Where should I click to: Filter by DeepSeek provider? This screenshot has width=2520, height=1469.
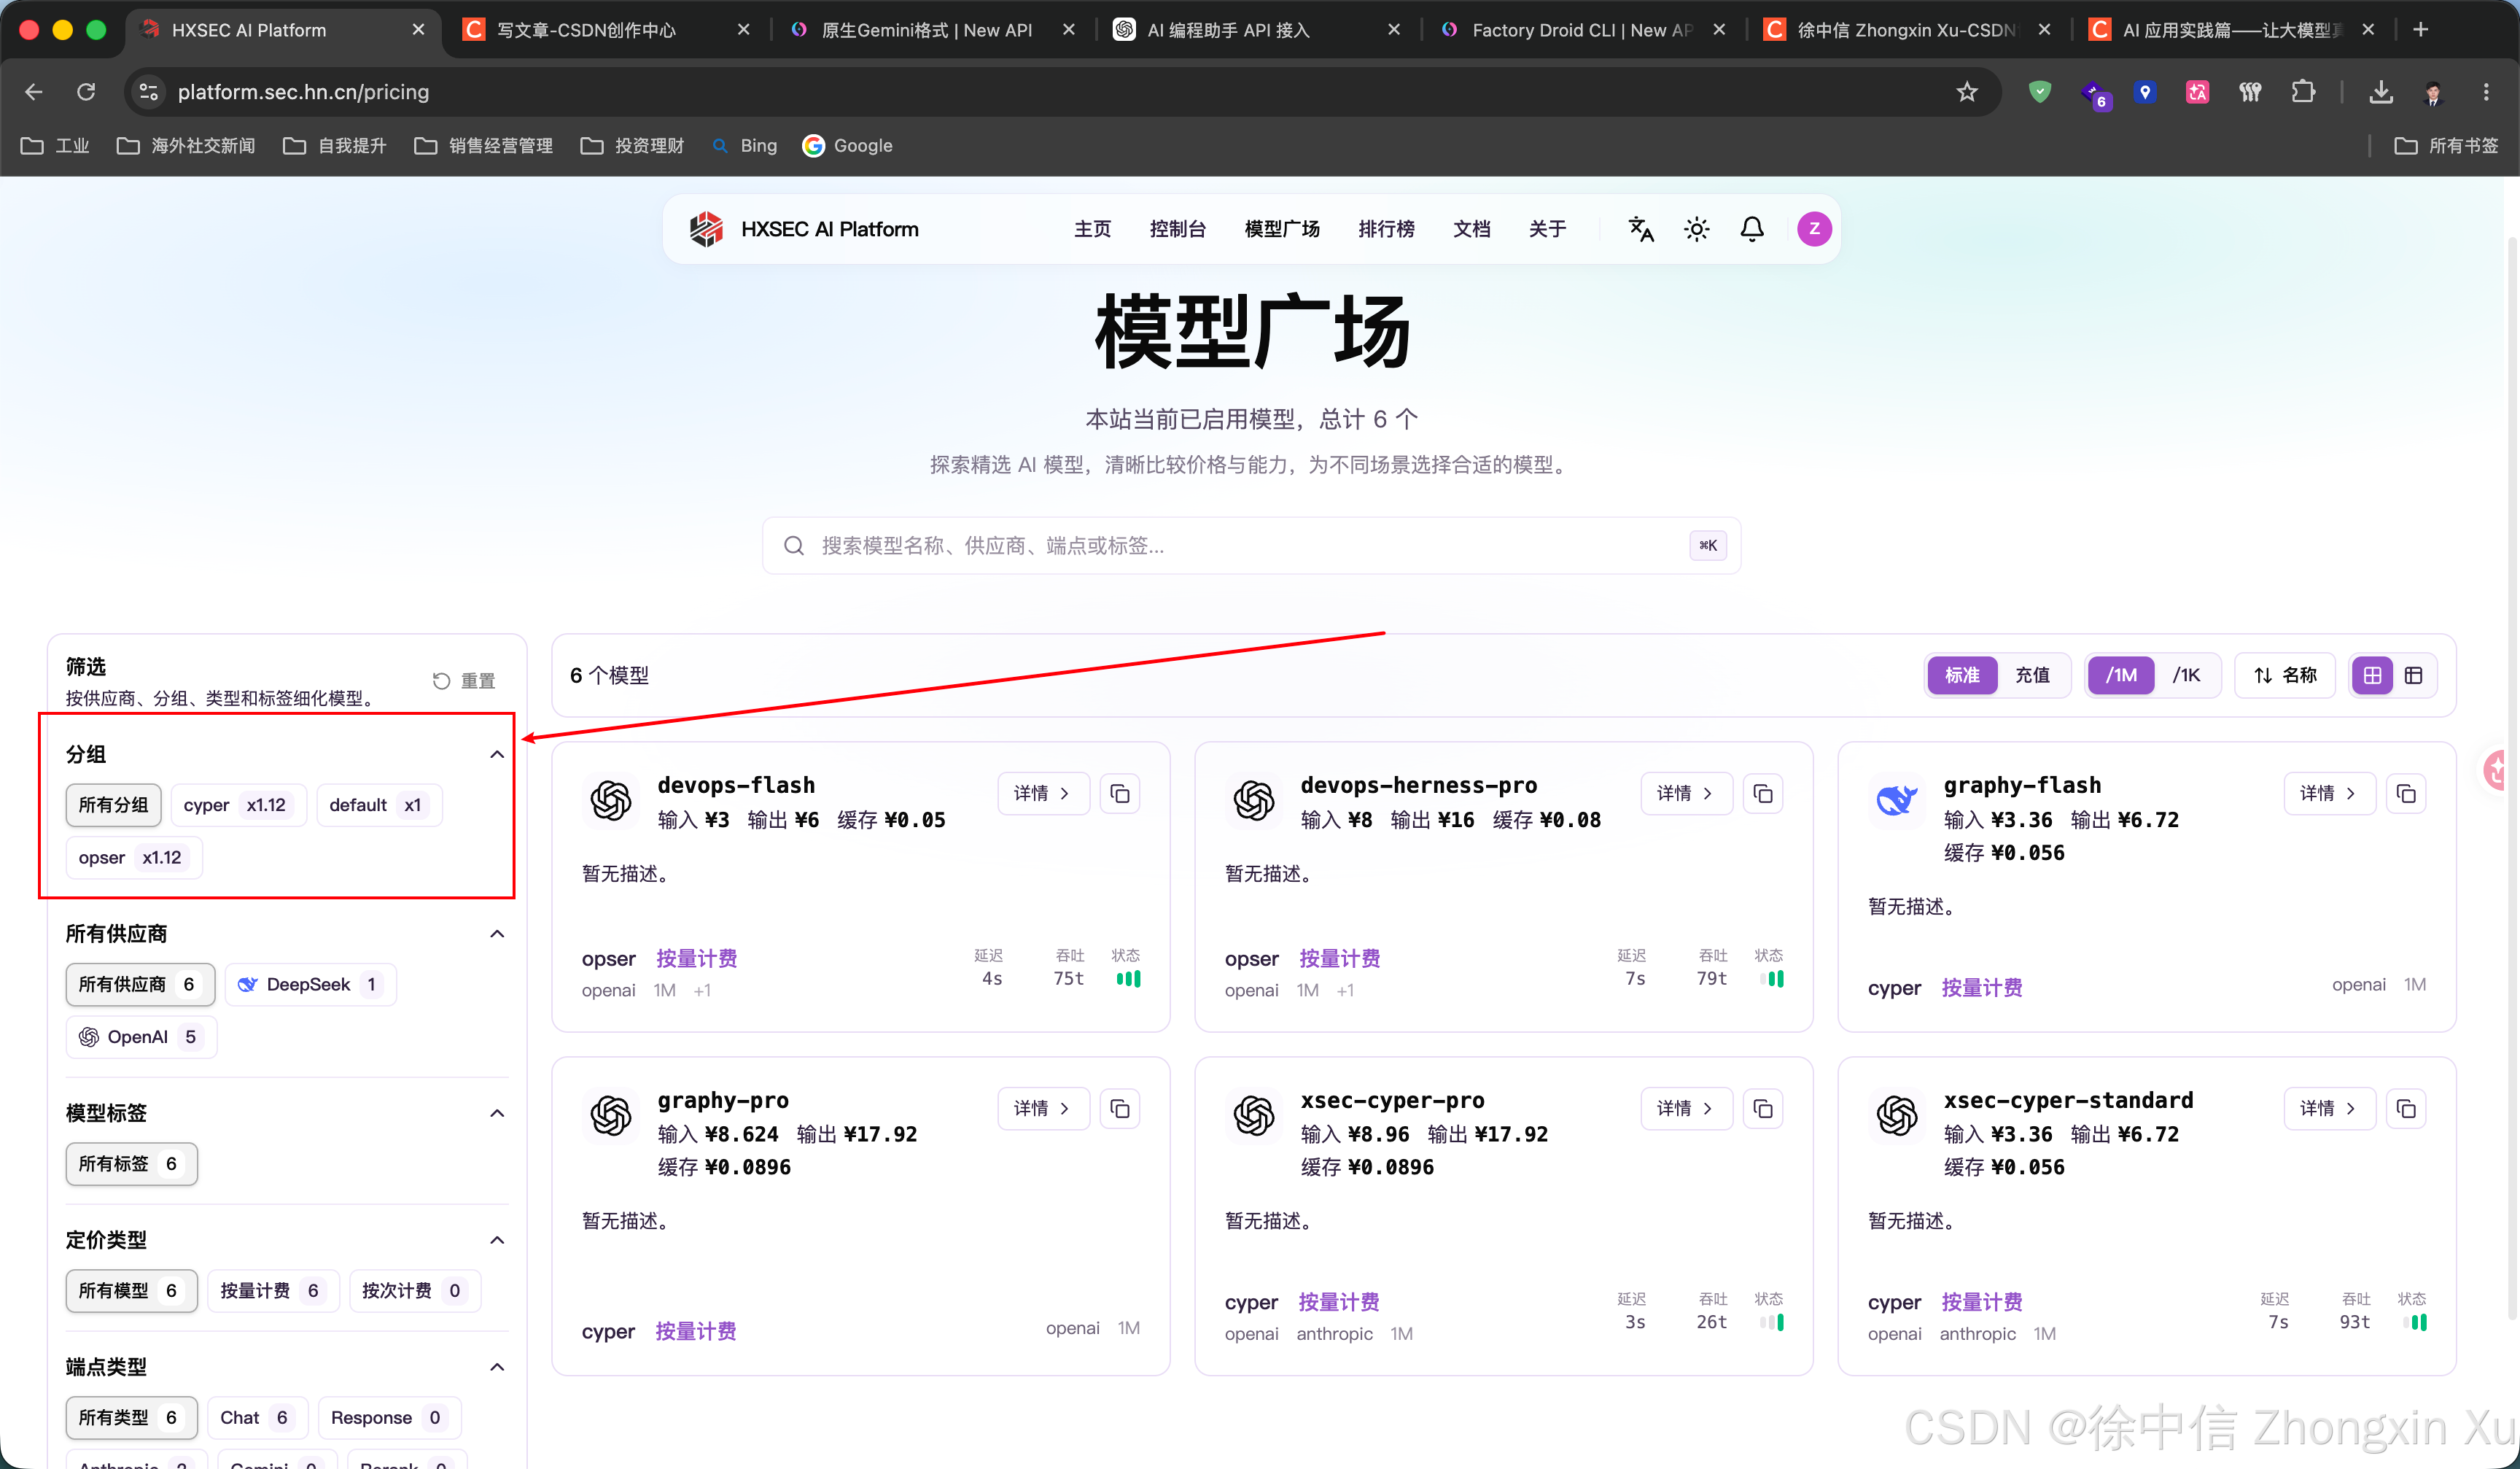[x=310, y=985]
